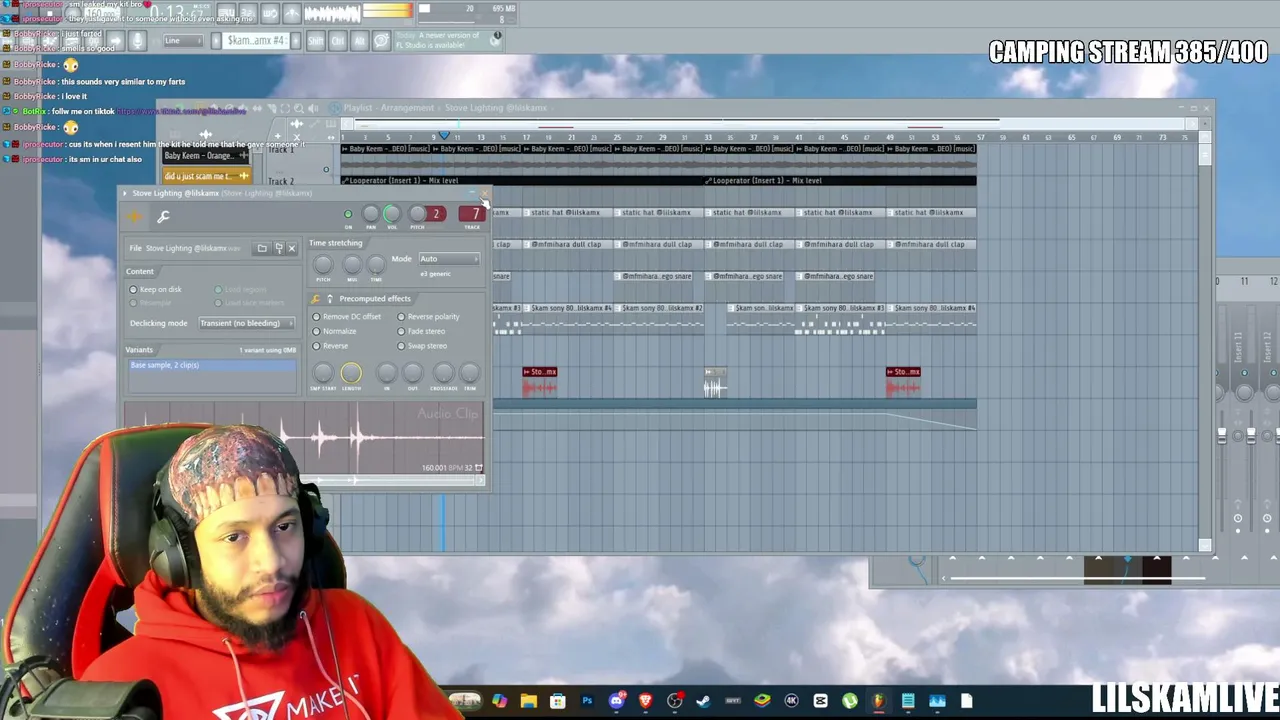Select the 'did u just scam me' channel
The image size is (1280, 720).
206,176
